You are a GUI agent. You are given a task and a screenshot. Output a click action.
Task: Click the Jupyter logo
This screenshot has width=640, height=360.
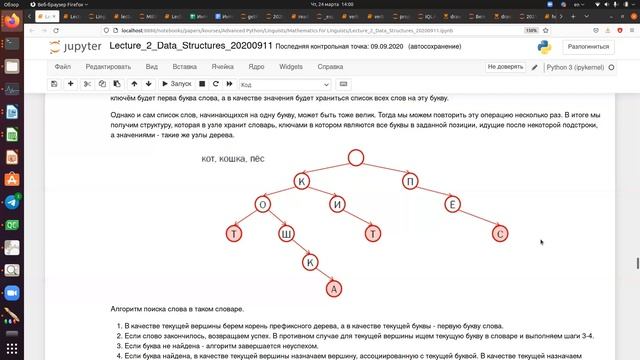tap(75, 47)
